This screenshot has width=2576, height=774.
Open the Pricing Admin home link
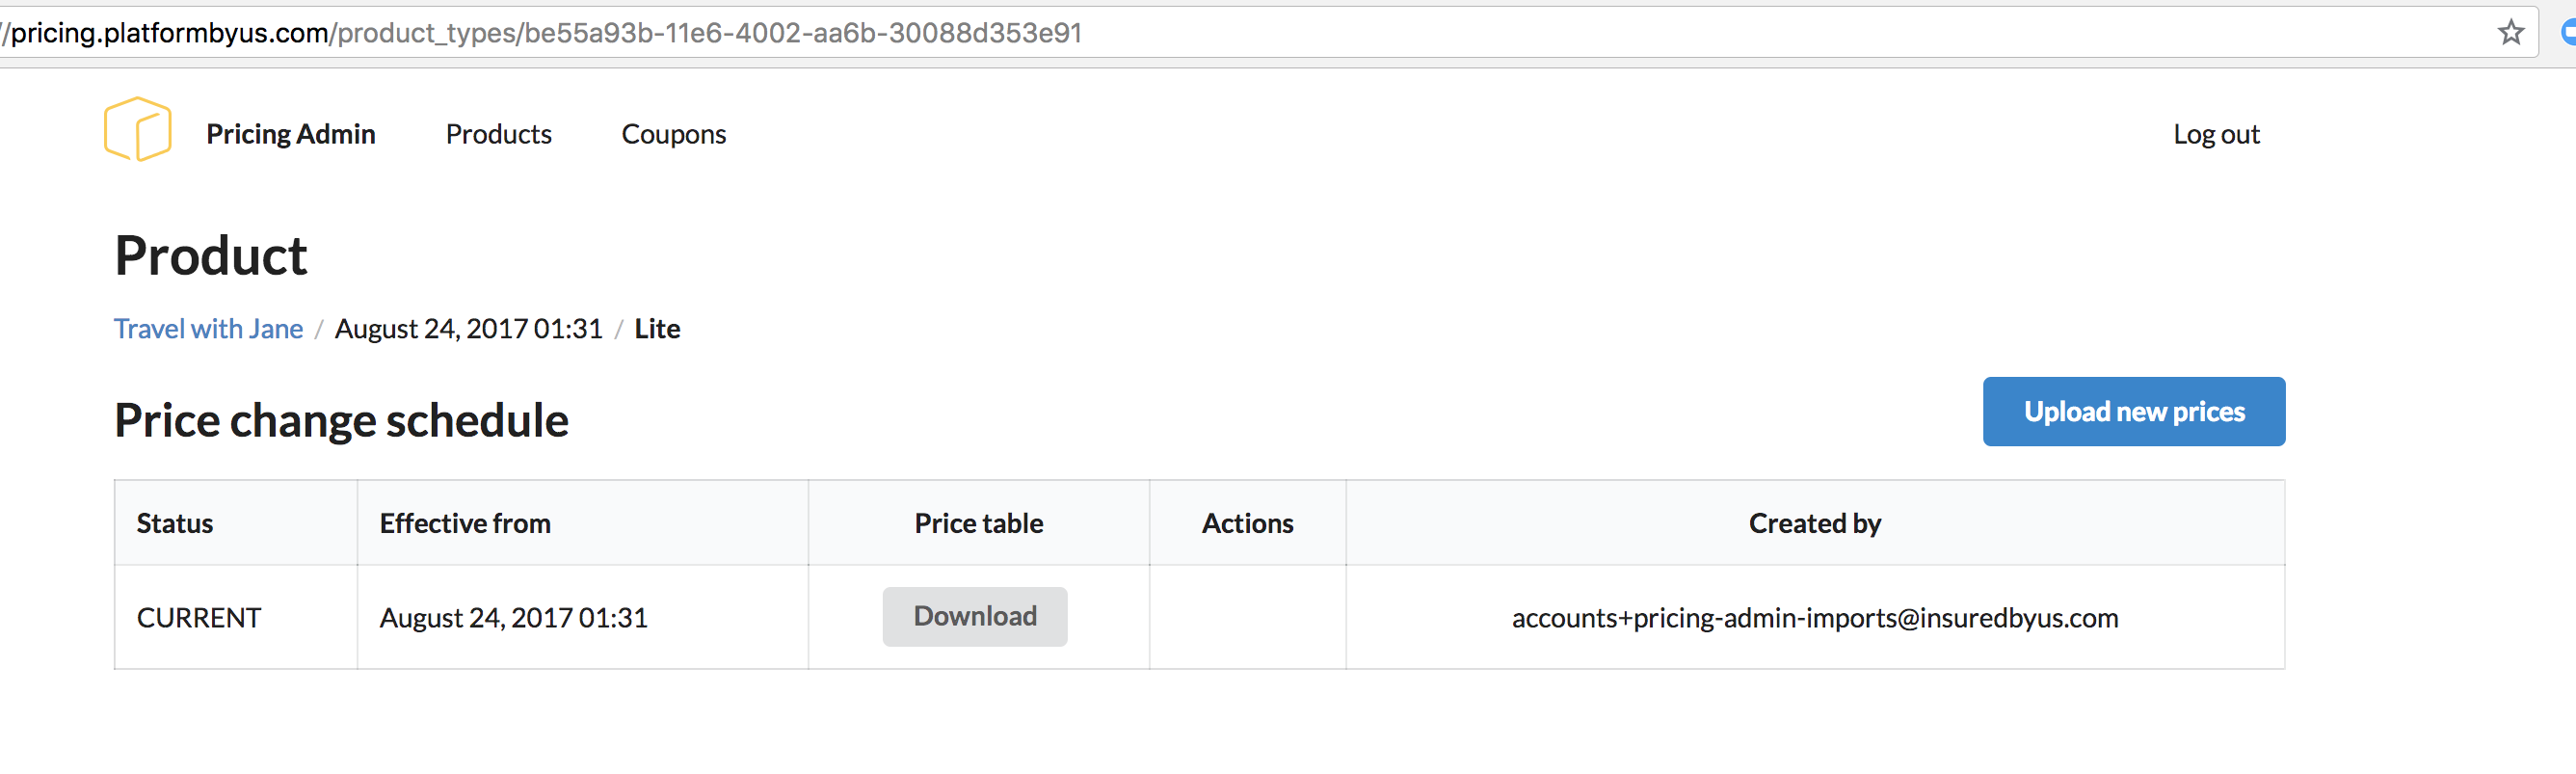[x=290, y=134]
